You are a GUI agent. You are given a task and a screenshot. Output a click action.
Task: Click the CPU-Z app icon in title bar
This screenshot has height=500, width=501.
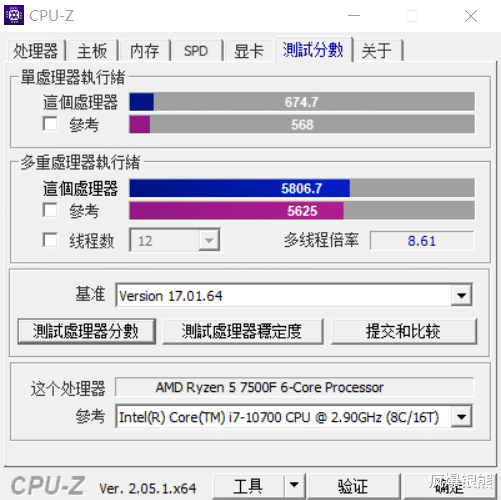[14, 15]
